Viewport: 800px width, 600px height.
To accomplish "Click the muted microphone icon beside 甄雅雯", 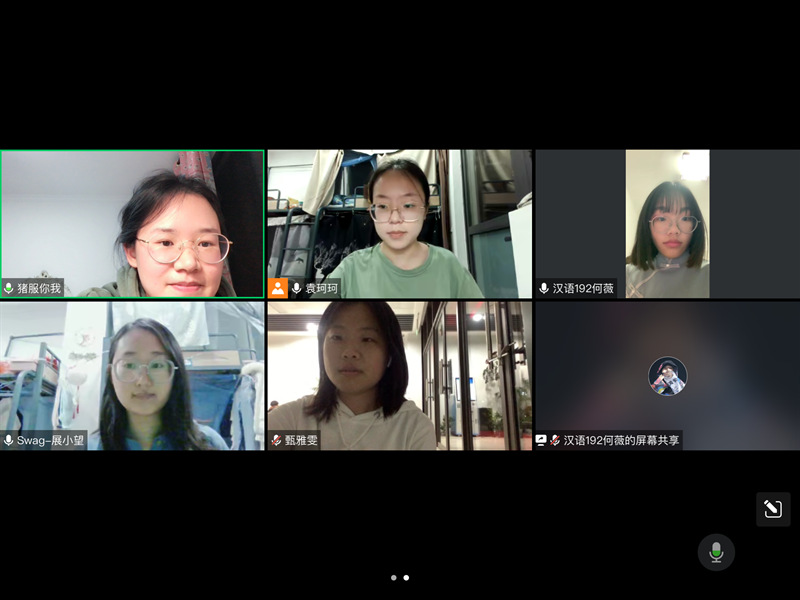I will 276,440.
